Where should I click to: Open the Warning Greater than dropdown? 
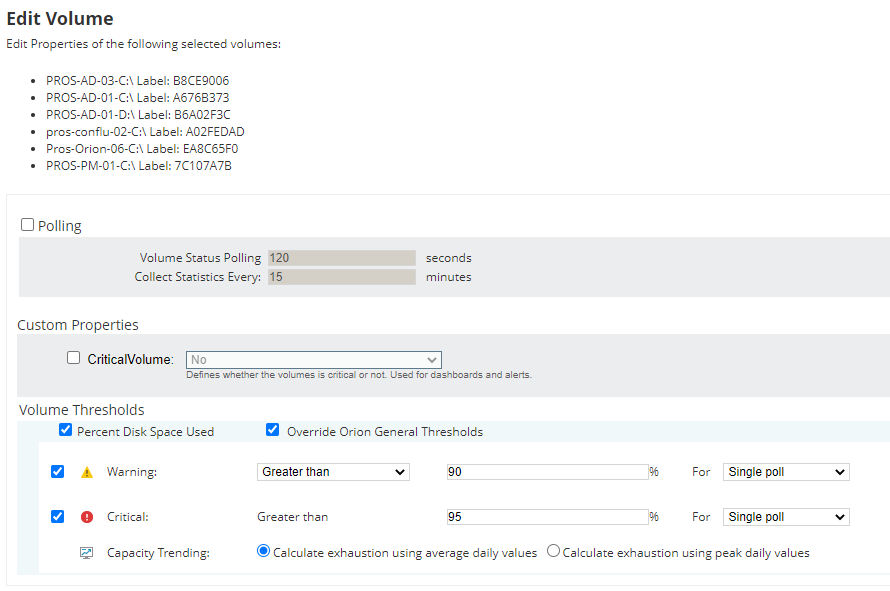333,472
